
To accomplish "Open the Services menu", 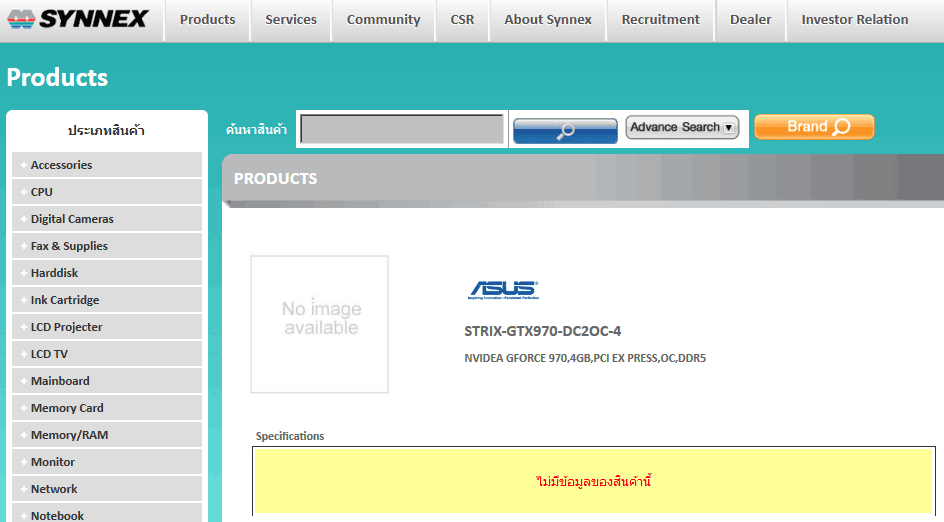I will pyautogui.click(x=291, y=20).
